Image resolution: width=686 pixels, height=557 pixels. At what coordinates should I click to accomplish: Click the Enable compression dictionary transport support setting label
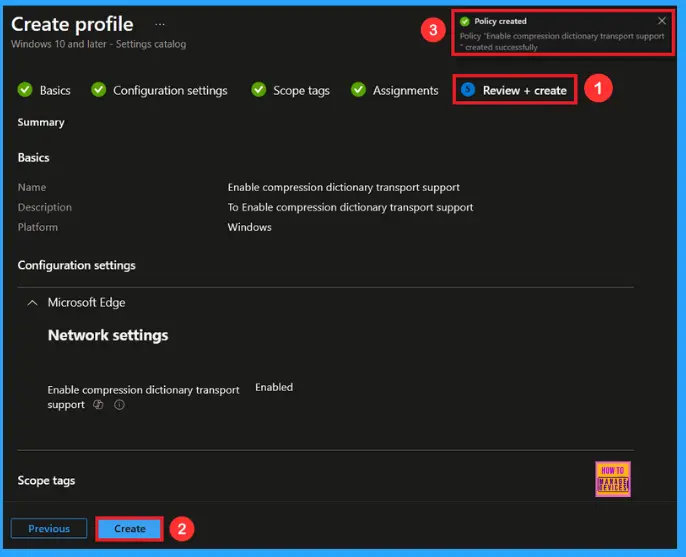pyautogui.click(x=143, y=397)
